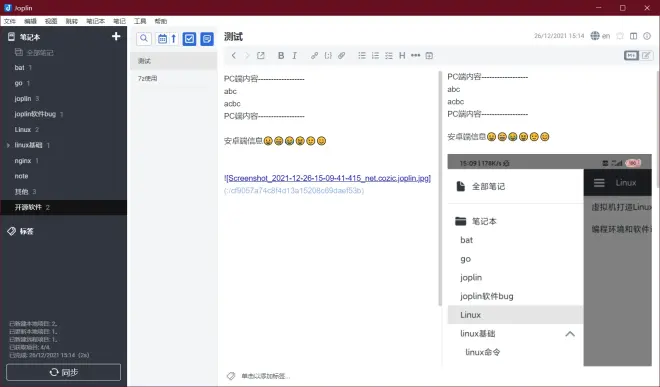
Task: Click the editor pane vertical scrollbar
Action: (x=440, y=188)
